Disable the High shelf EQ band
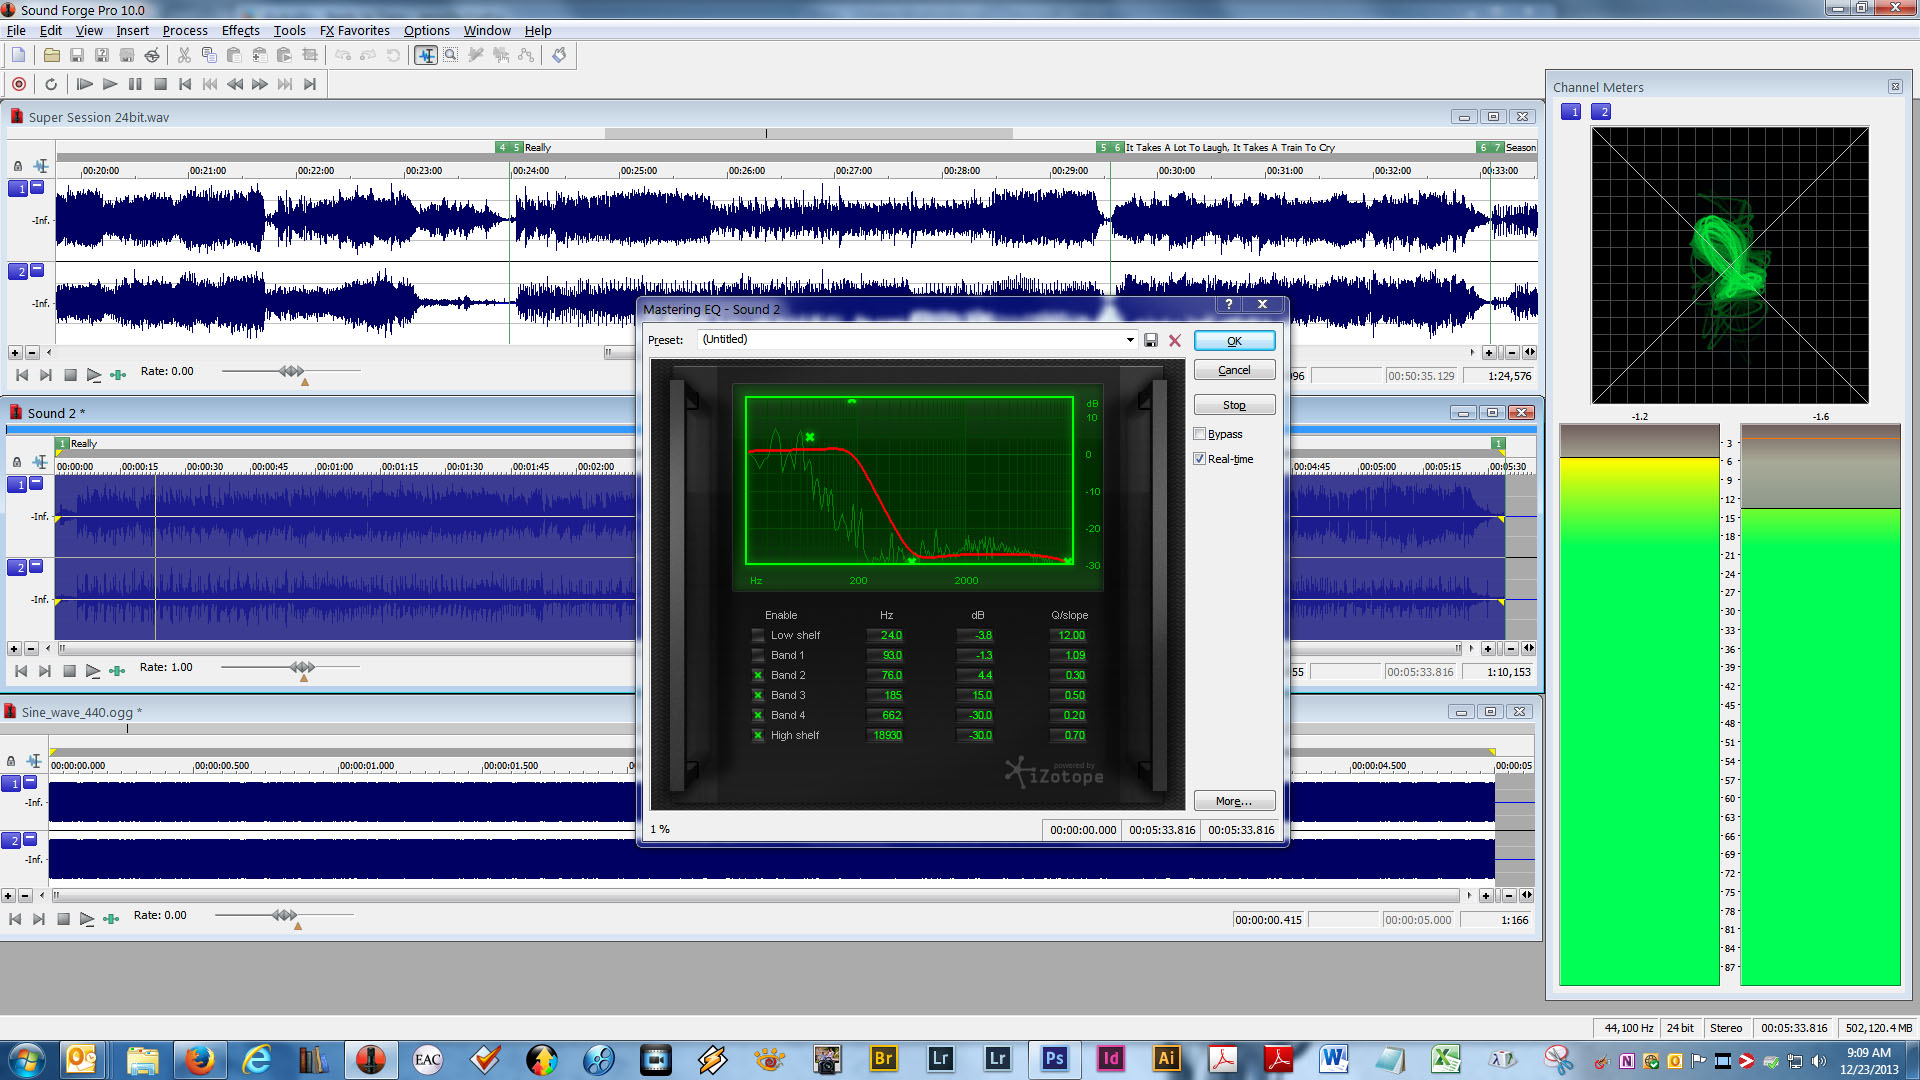Viewport: 1920px width, 1080px height. coord(758,735)
